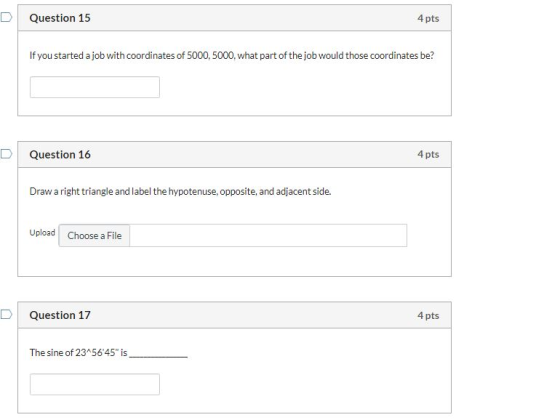Flag Question 15 with the bookmark icon
The height and width of the screenshot is (420, 560).
coord(6,17)
